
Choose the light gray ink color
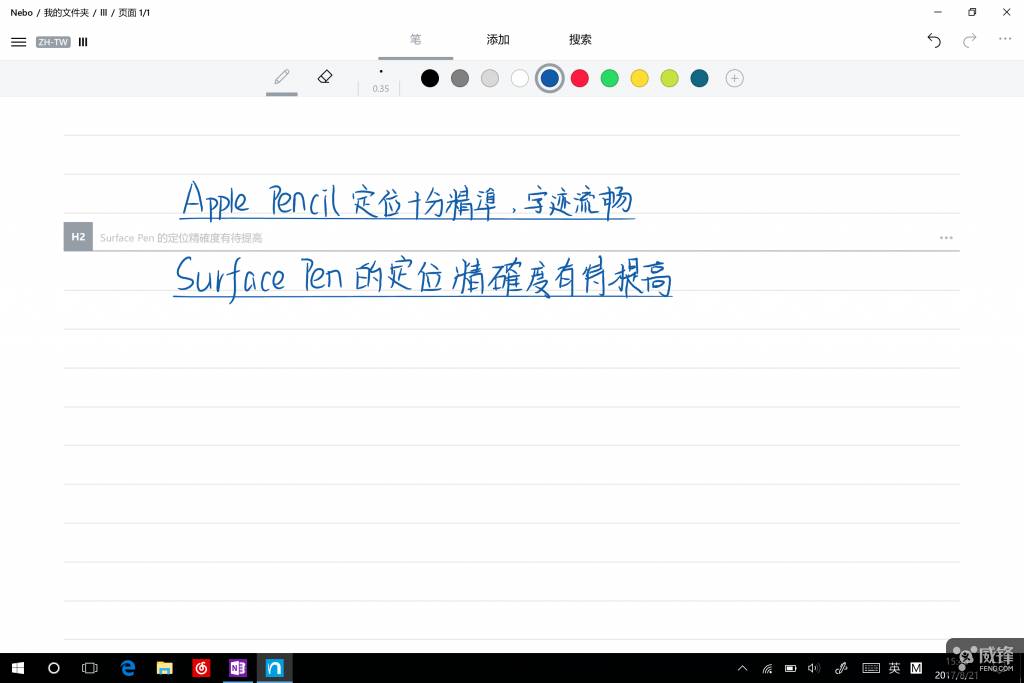tap(490, 78)
